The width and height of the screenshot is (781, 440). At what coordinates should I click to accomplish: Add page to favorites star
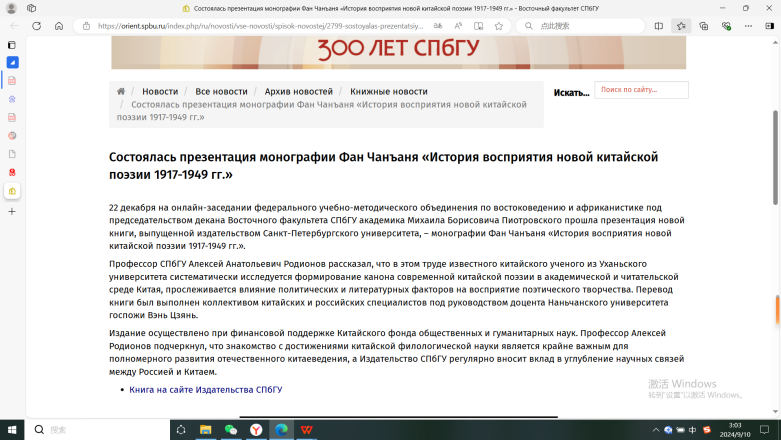coord(499,26)
